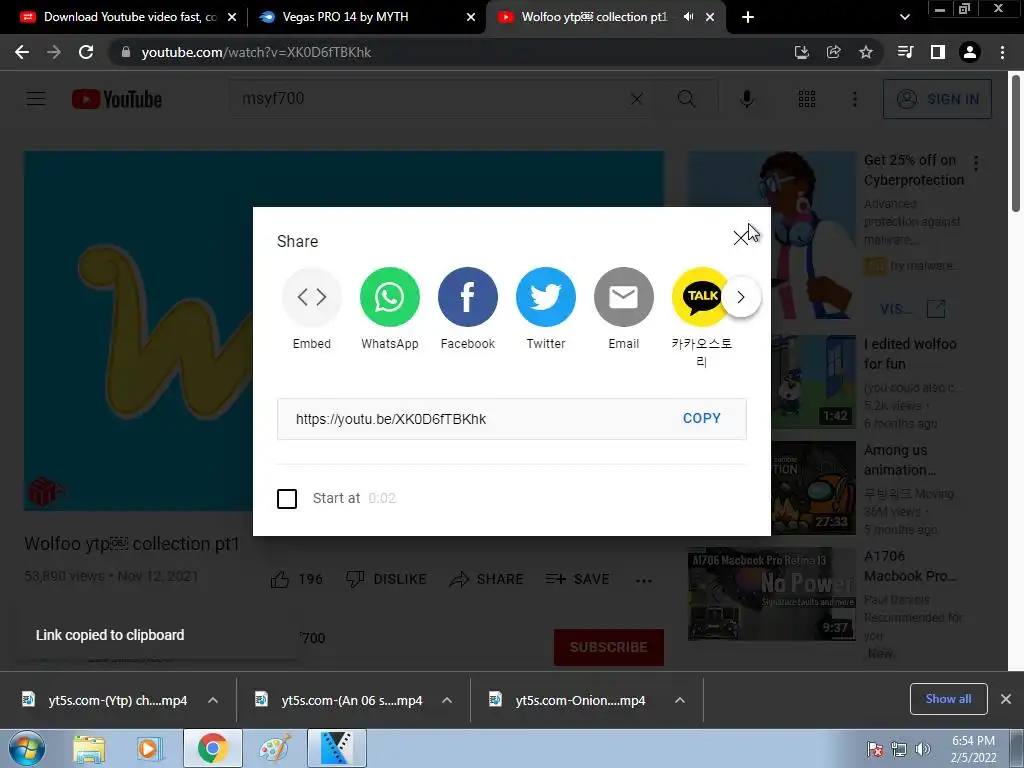Share via the WhatsApp icon
Image resolution: width=1024 pixels, height=768 pixels.
pos(389,297)
